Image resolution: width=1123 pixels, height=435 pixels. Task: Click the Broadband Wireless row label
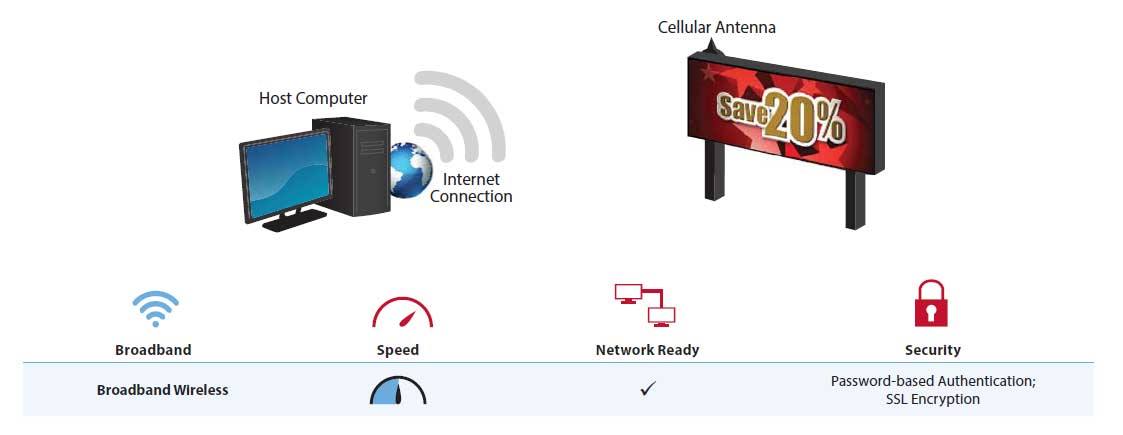(x=163, y=390)
